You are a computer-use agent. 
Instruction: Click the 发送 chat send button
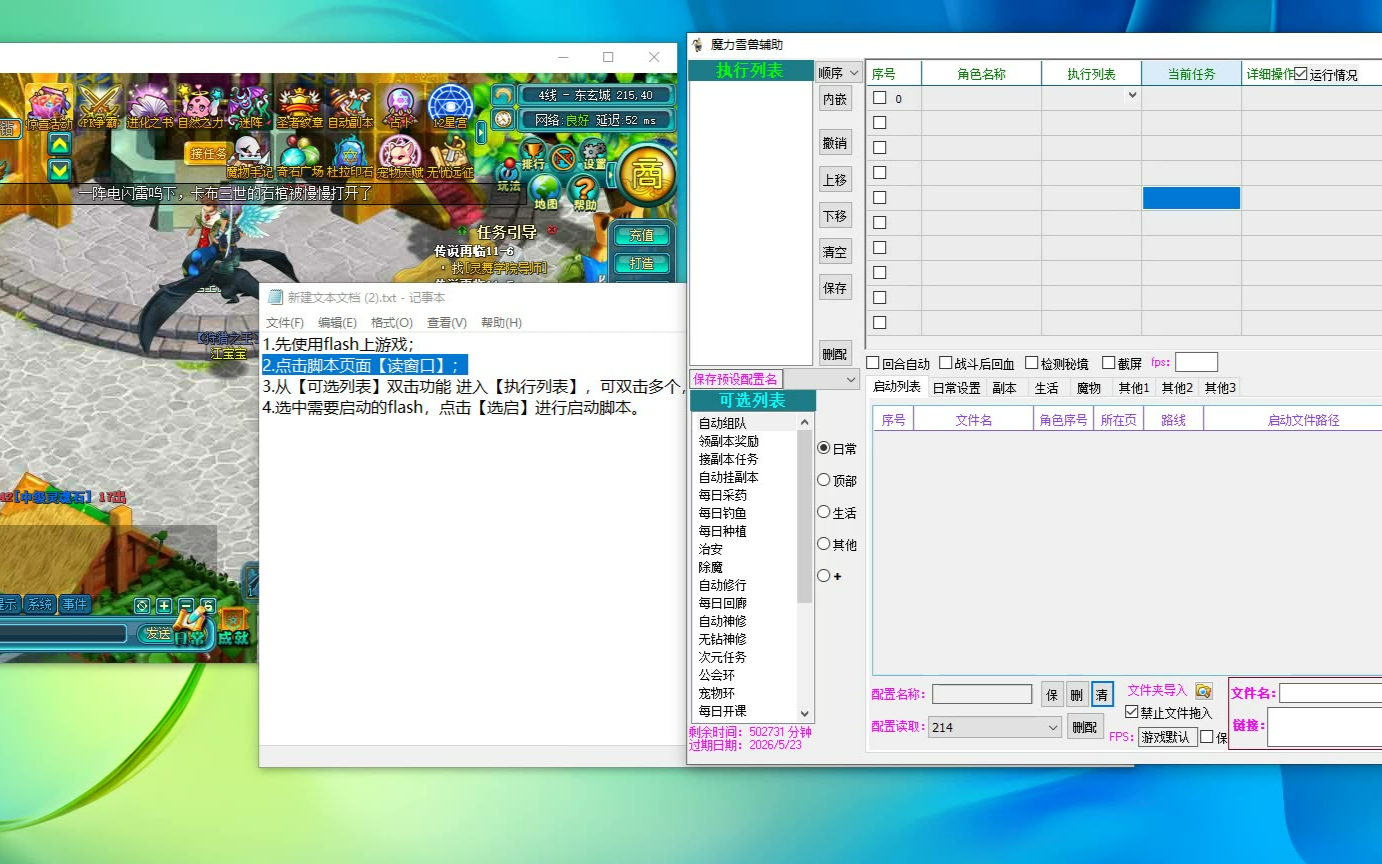tap(158, 633)
